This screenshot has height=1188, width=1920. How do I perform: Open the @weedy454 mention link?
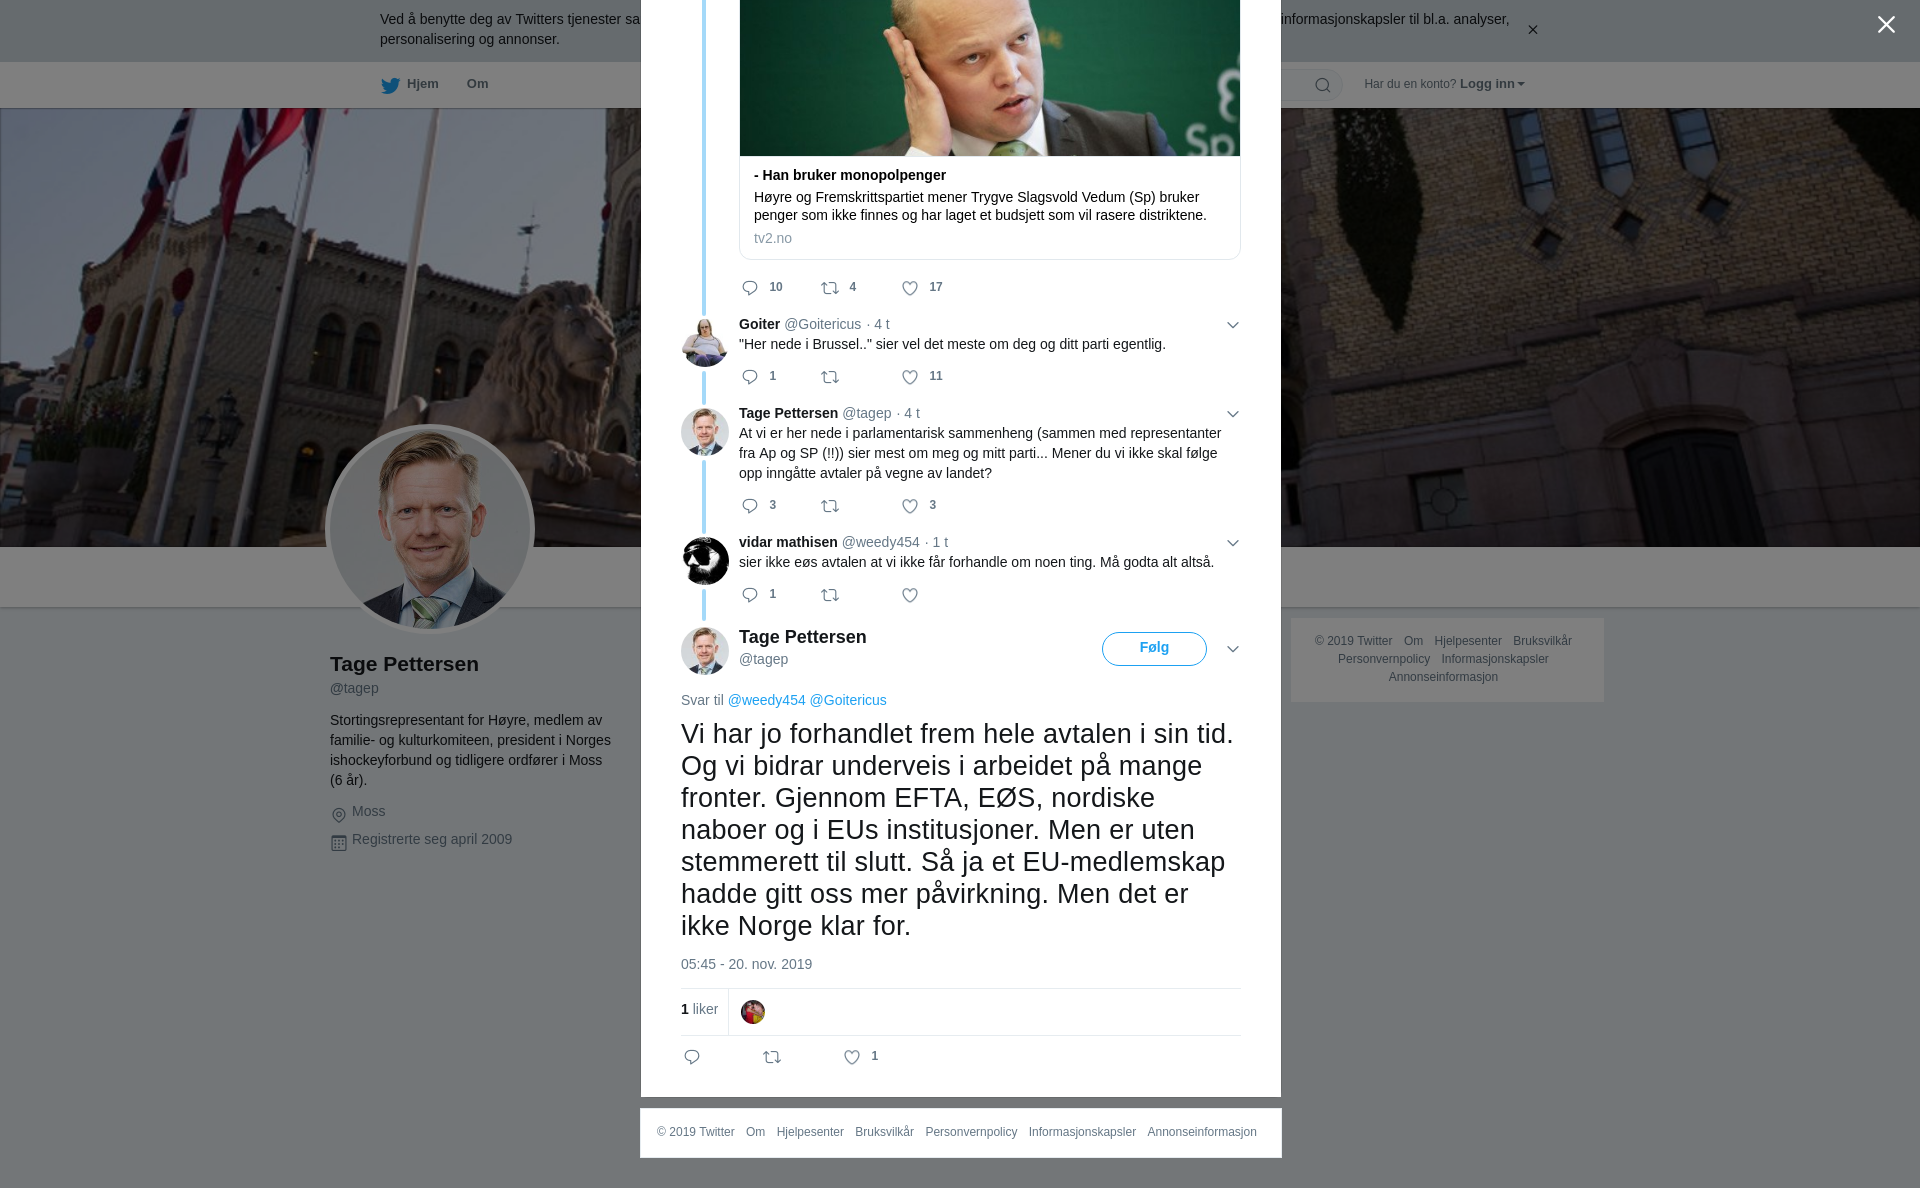coord(766,700)
